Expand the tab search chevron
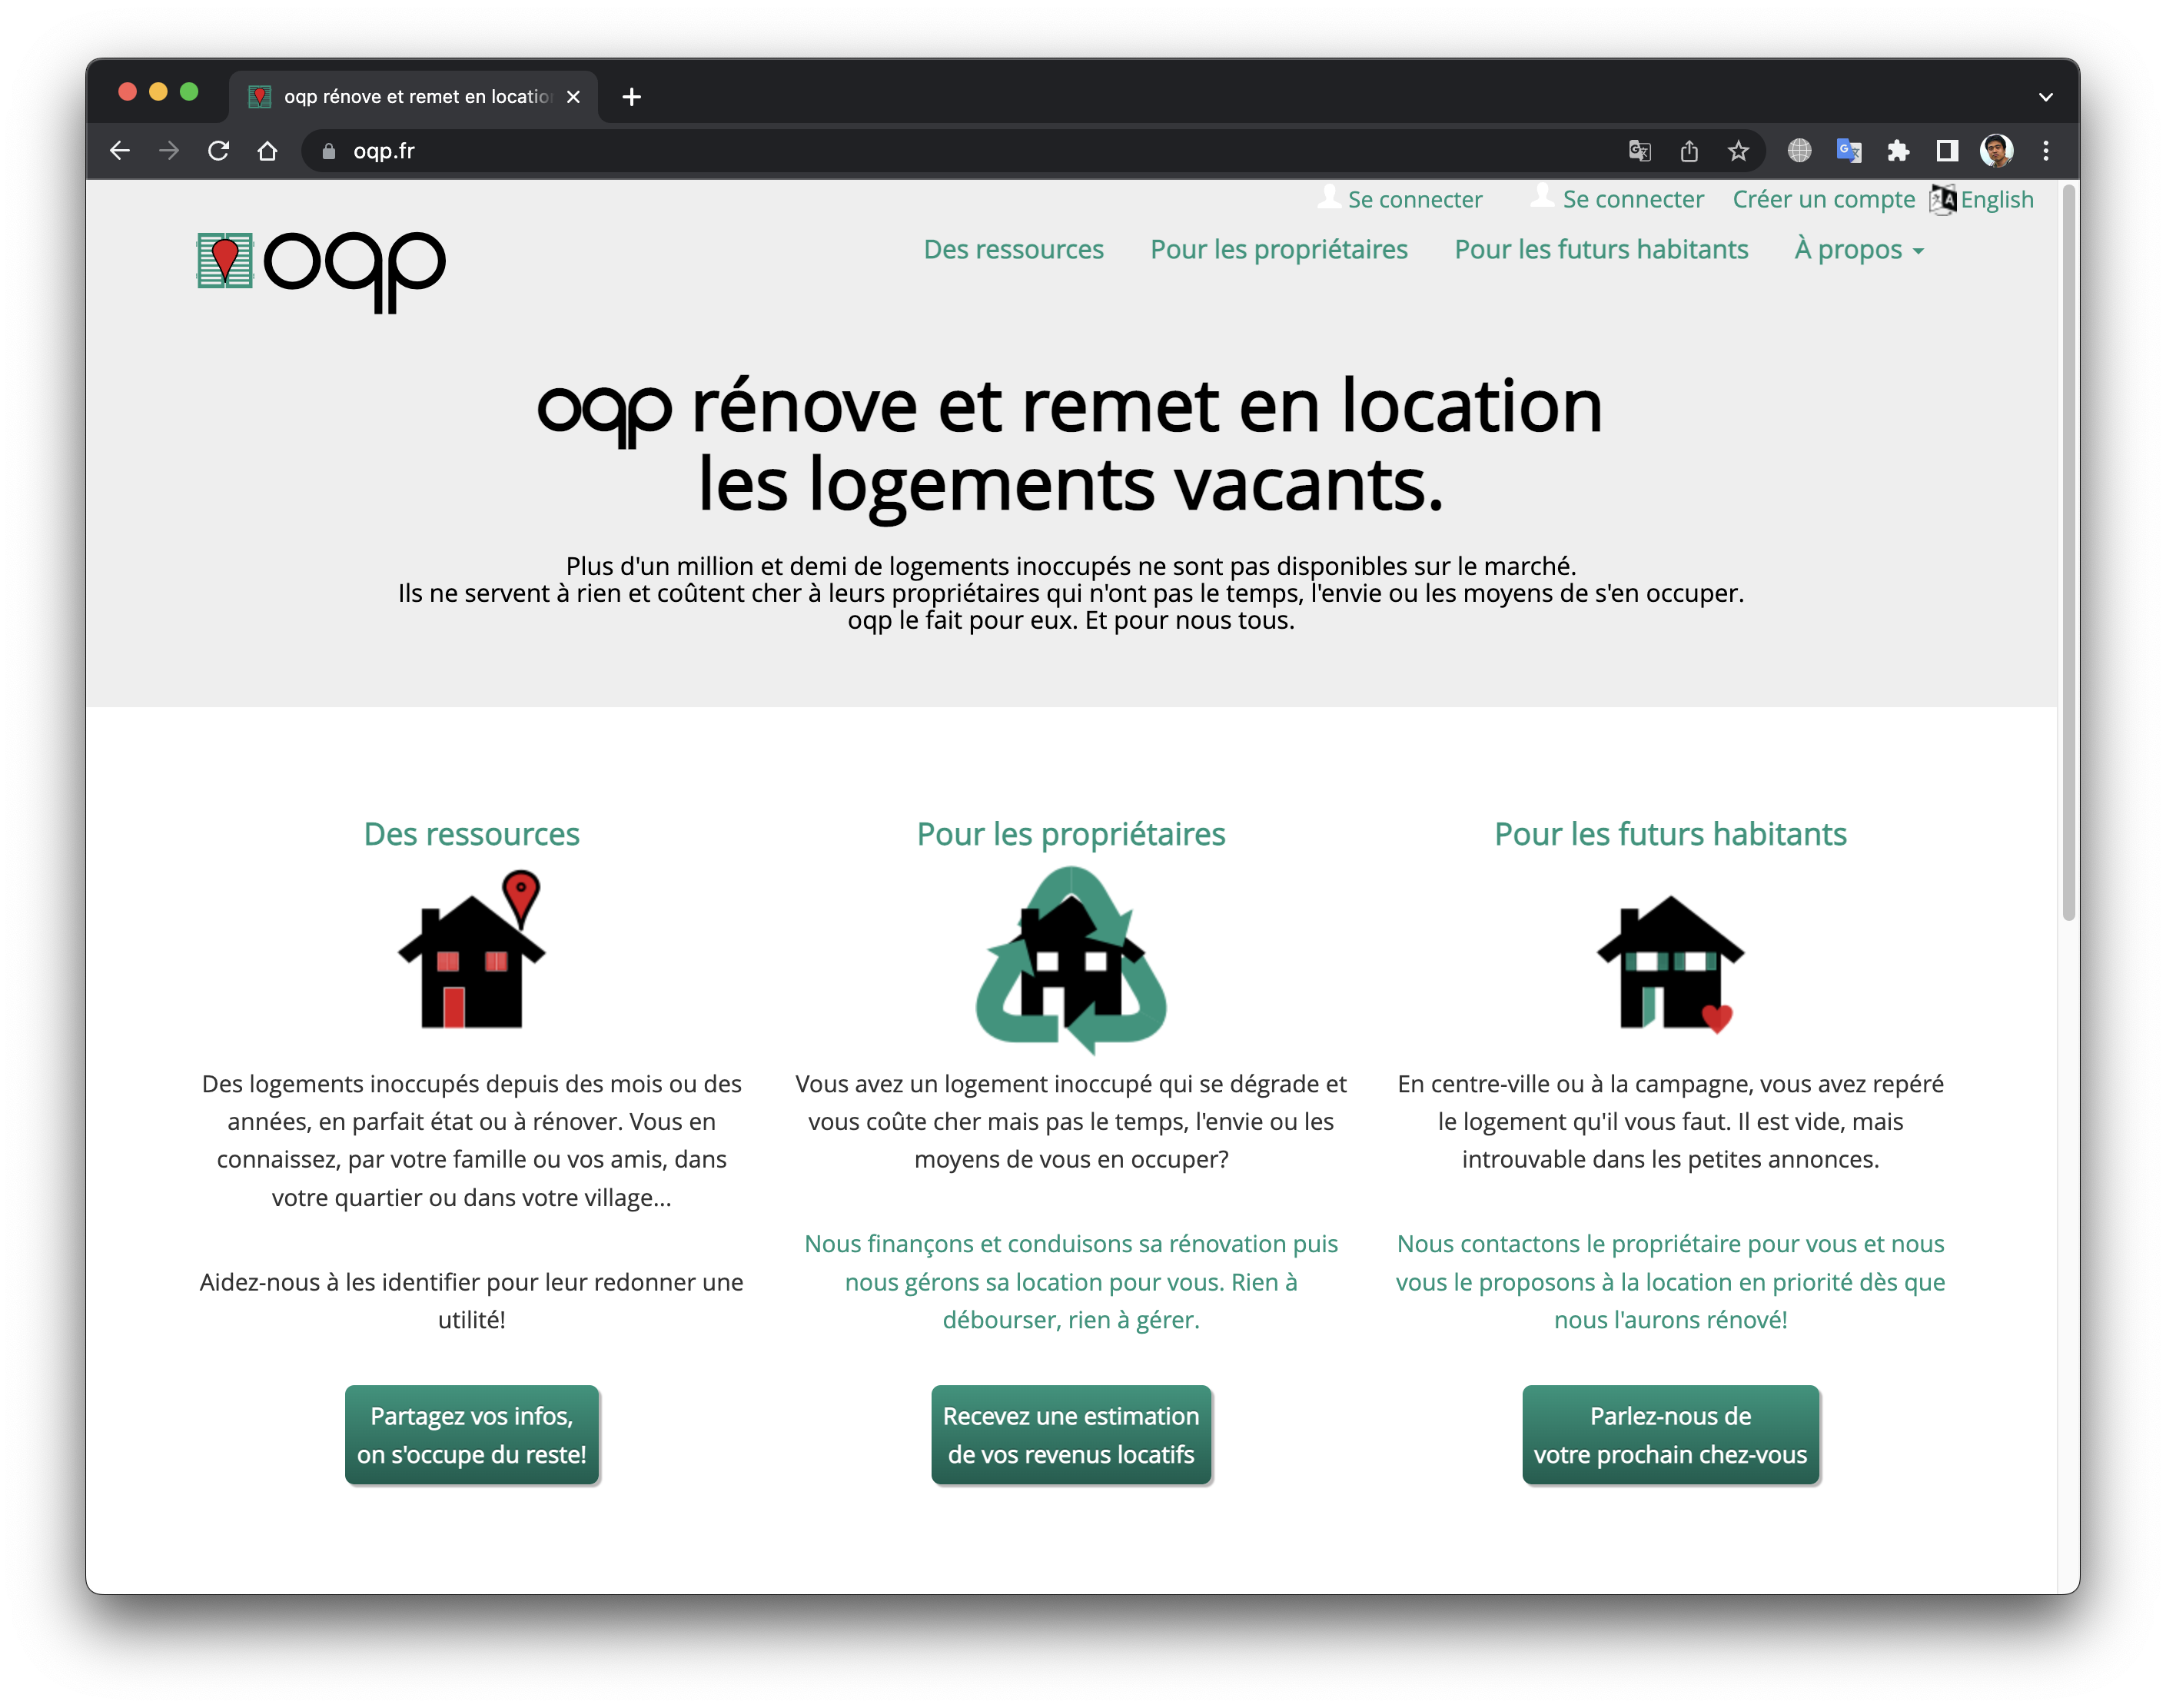 pyautogui.click(x=2045, y=97)
